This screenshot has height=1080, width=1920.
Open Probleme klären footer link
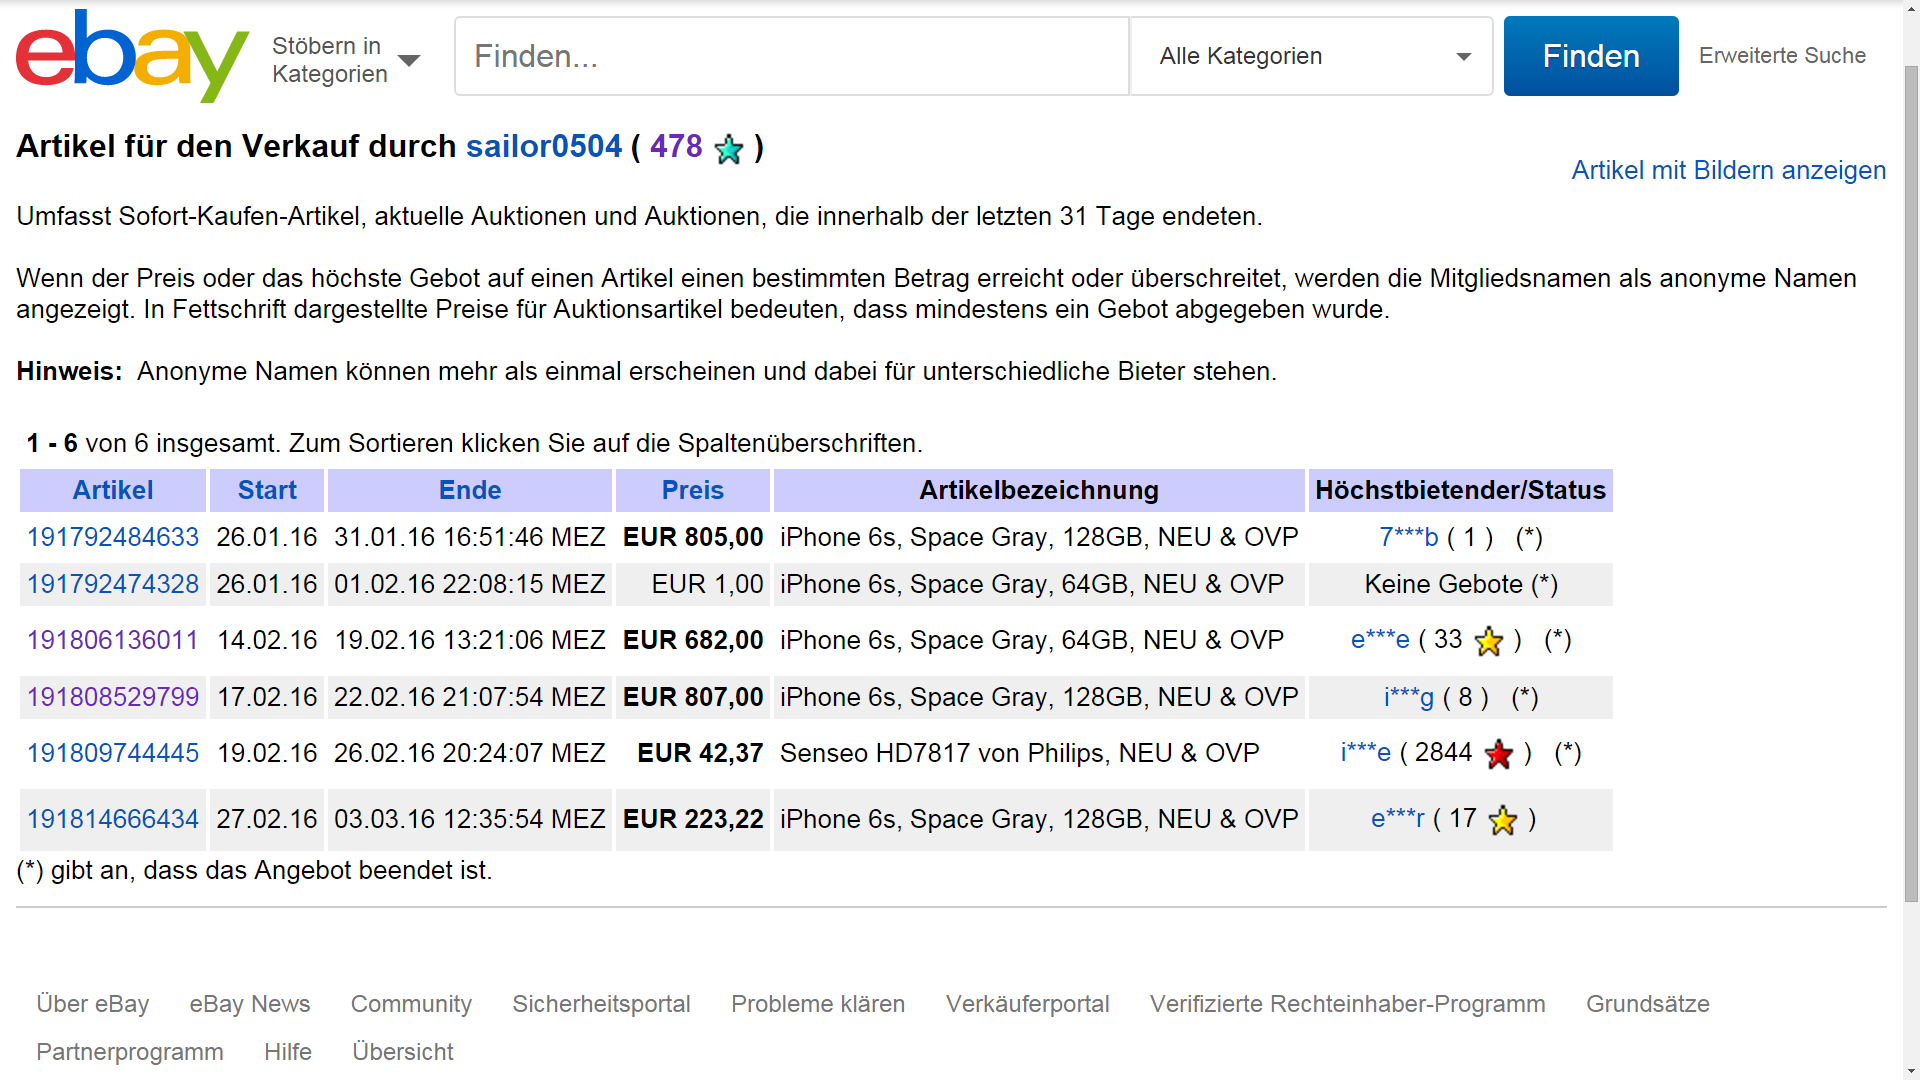point(818,1004)
